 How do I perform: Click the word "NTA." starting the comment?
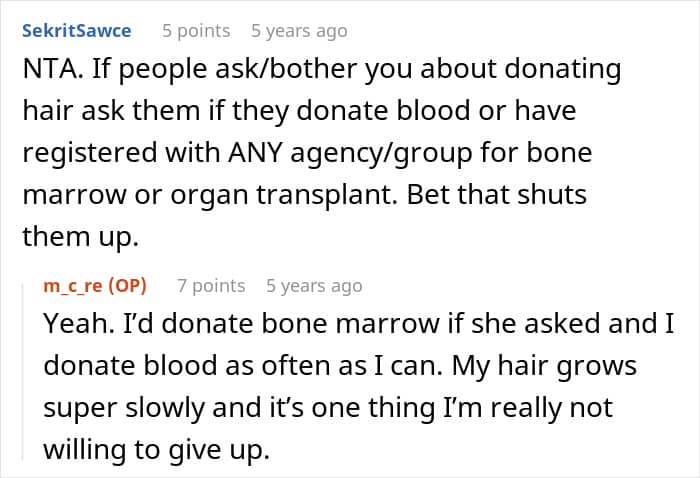(x=50, y=71)
